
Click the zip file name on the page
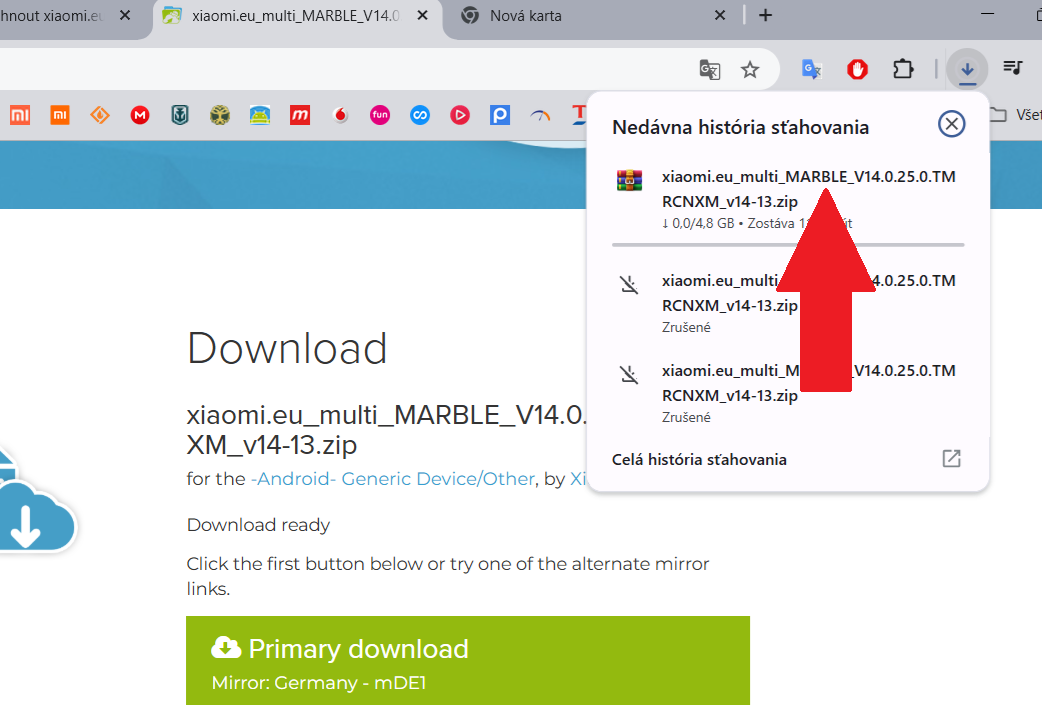point(386,429)
